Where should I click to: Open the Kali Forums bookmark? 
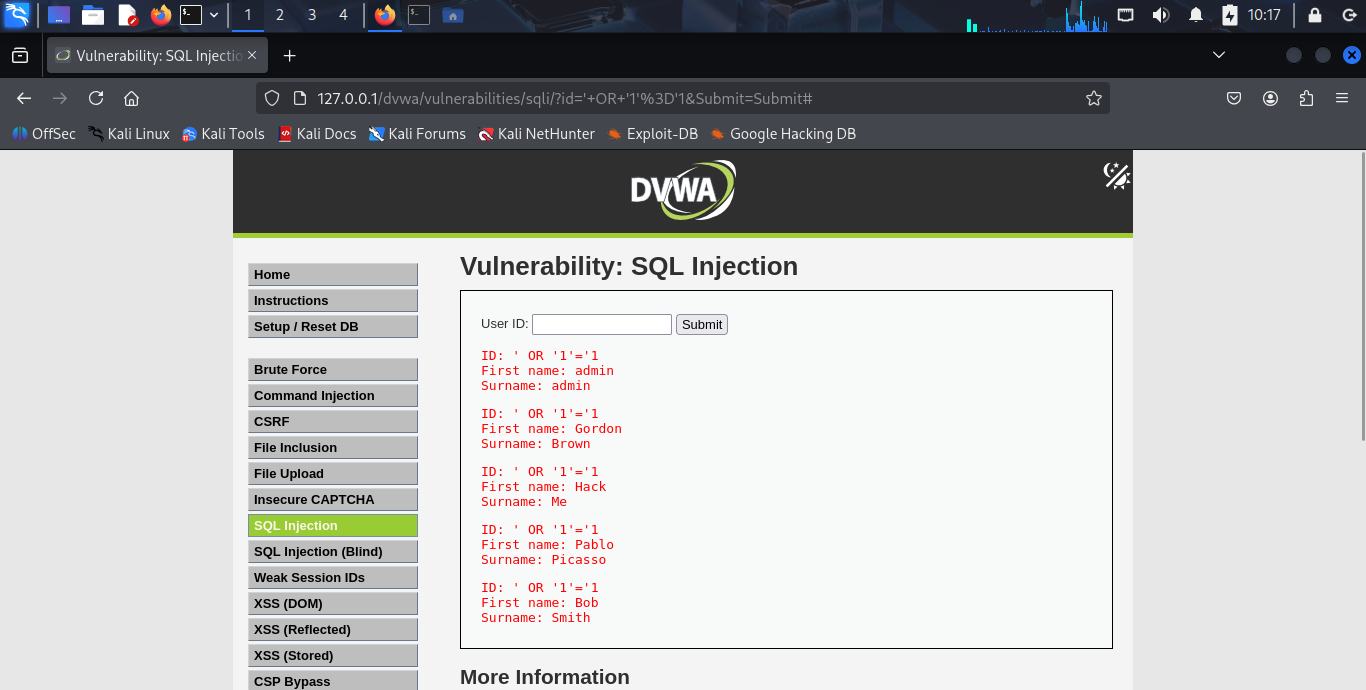tap(417, 134)
